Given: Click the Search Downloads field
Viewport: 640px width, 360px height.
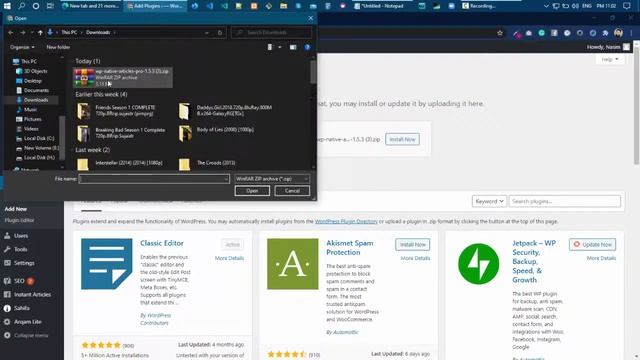Looking at the screenshot, I should 271,32.
